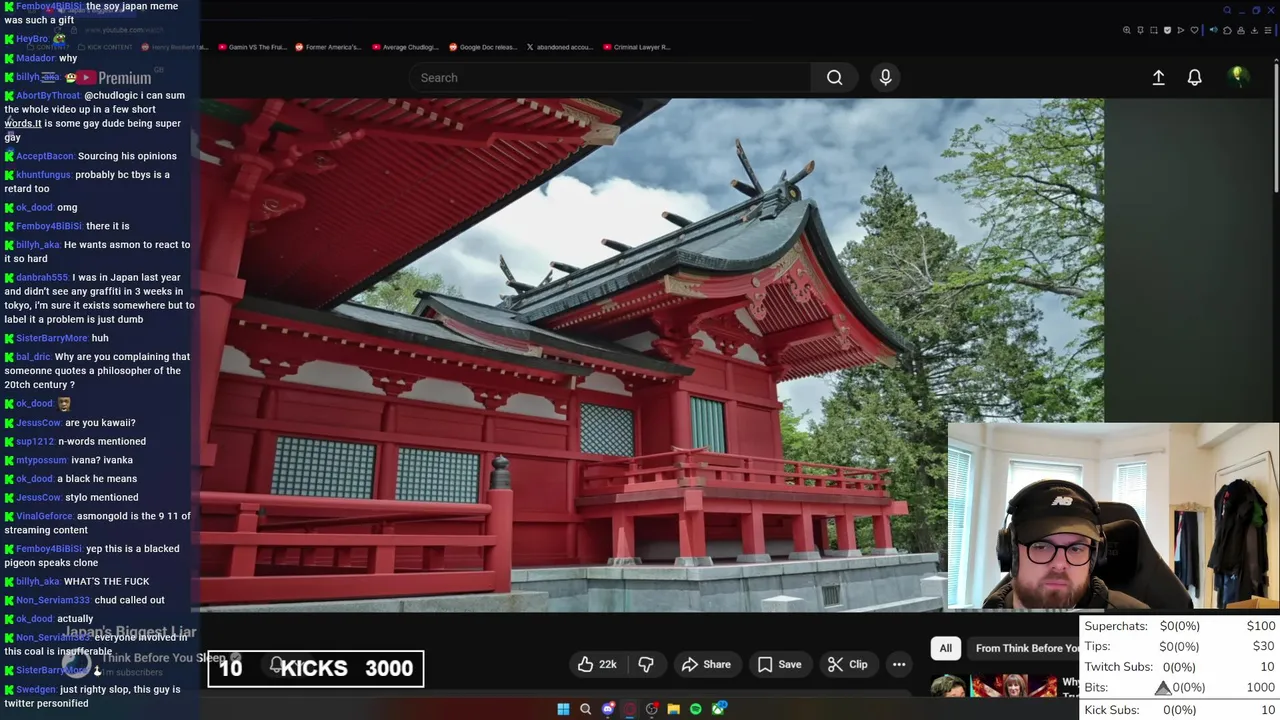The image size is (1280, 720).
Task: Click the 'Superchats:' goal label
Action: [1116, 626]
